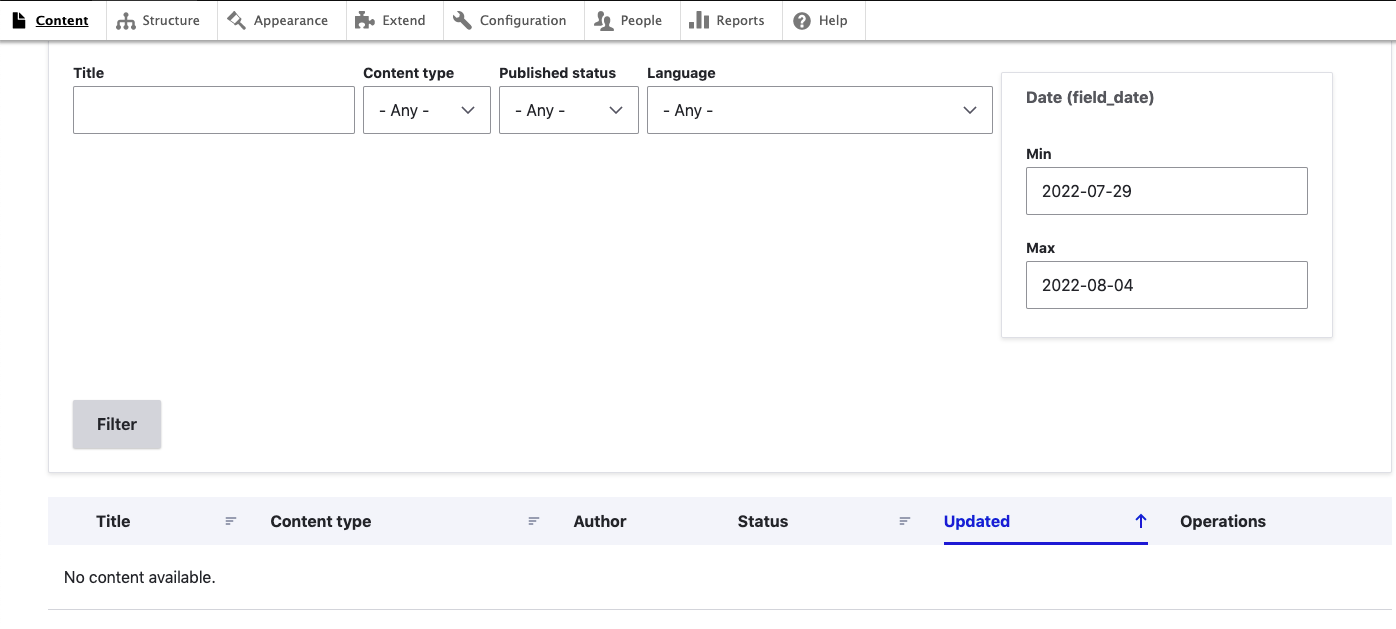Click the Operations column header text
Viewport: 1396px width, 629px height.
[x=1223, y=521]
